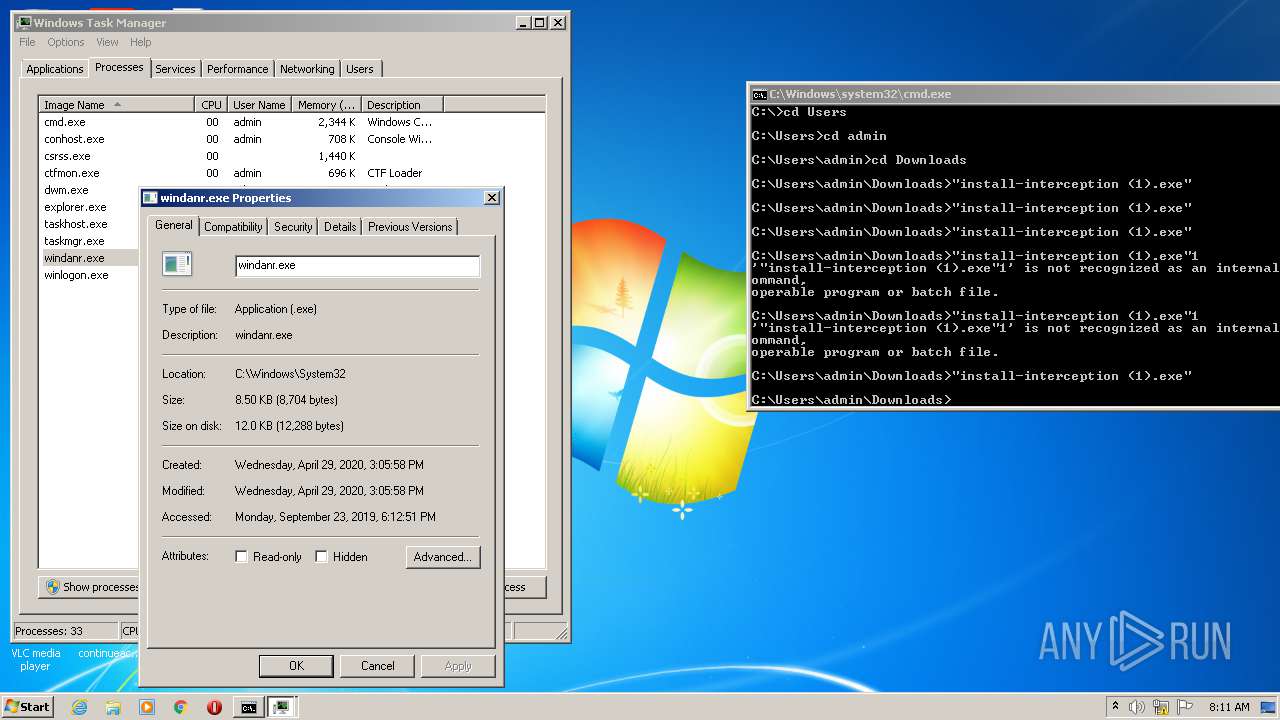The width and height of the screenshot is (1280, 720).
Task: Open Security tab in Properties
Action: (293, 227)
